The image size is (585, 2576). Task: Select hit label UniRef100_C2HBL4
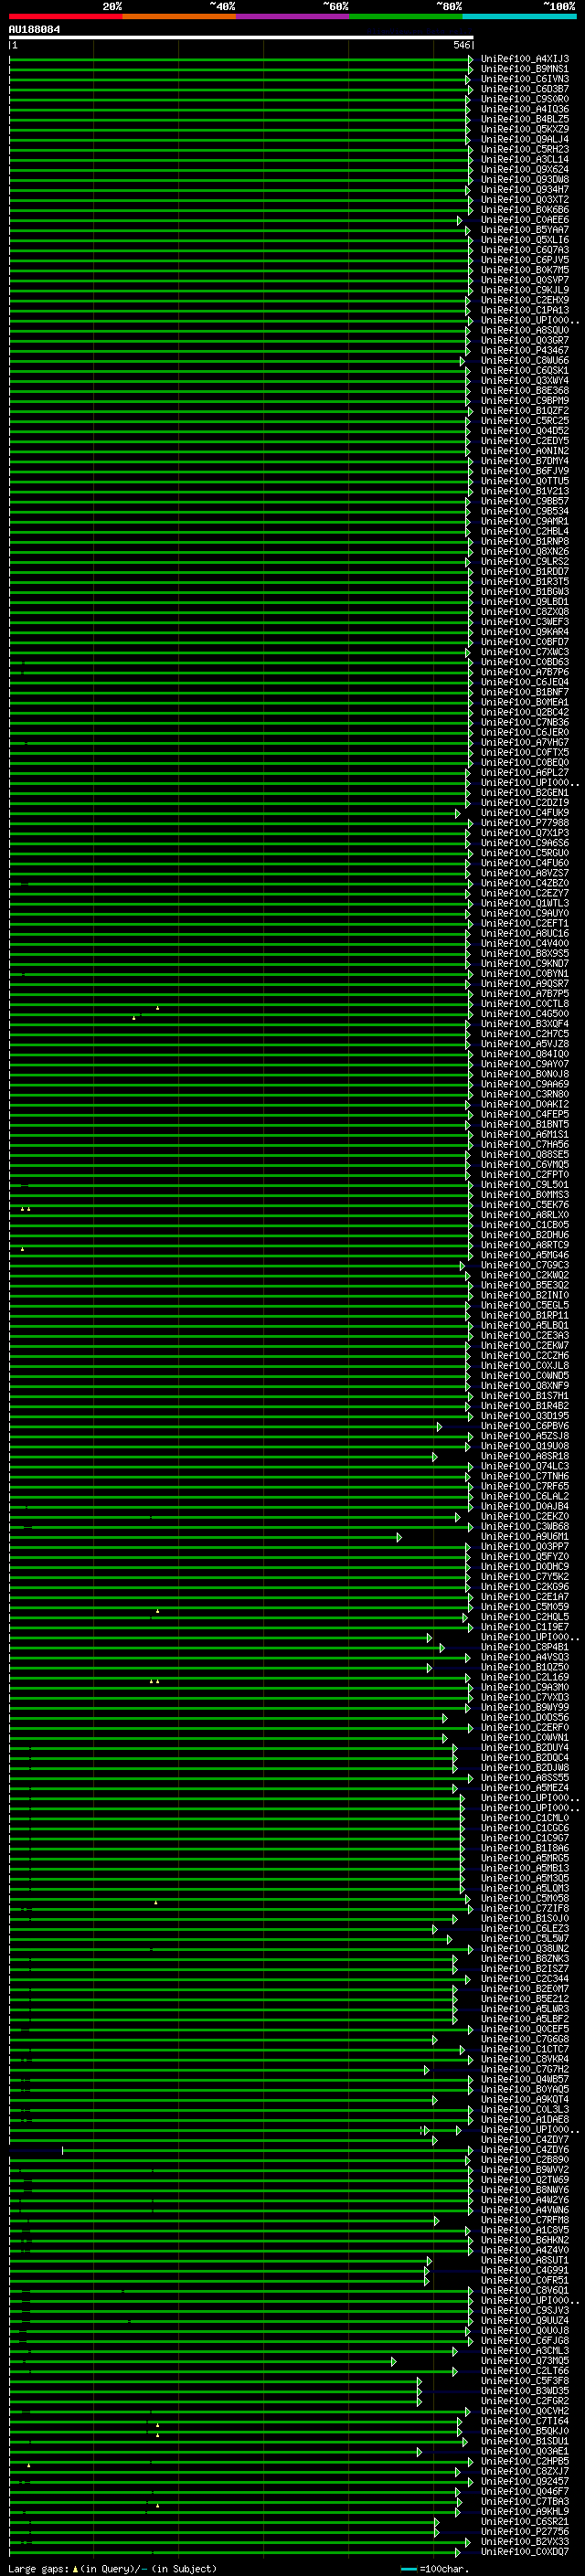(x=525, y=532)
